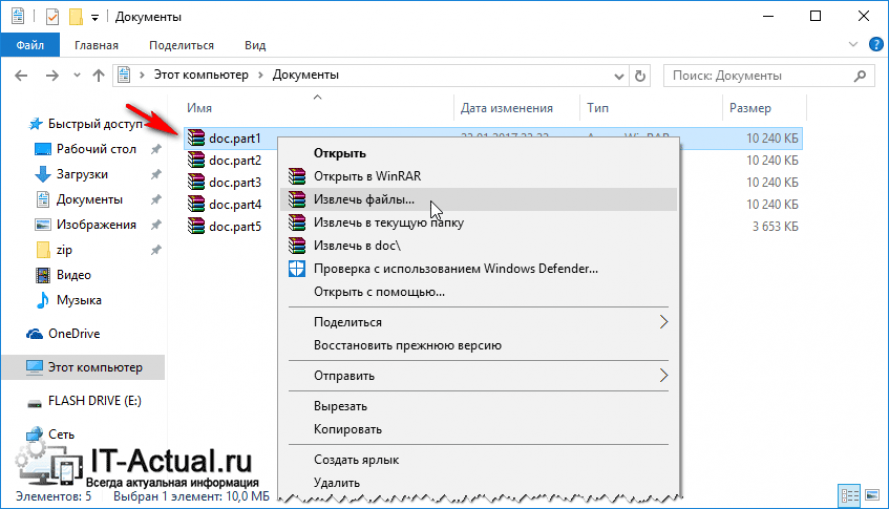Select the OneDrive cloud icon in the sidebar
This screenshot has height=509, width=889.
pos(34,334)
